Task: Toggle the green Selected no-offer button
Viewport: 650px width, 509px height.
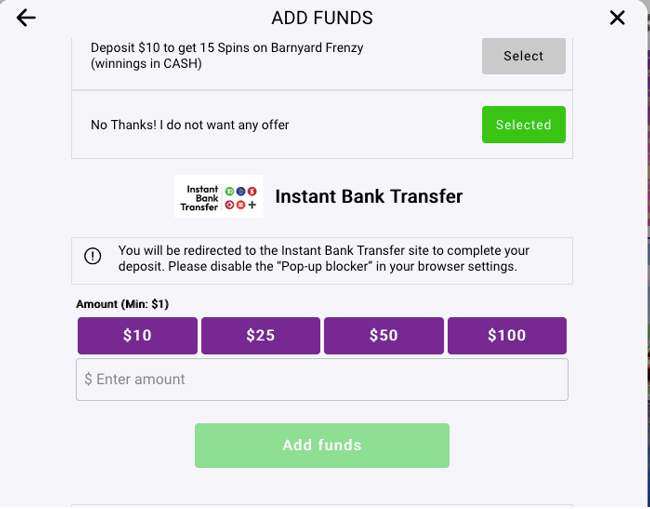Action: pos(524,125)
